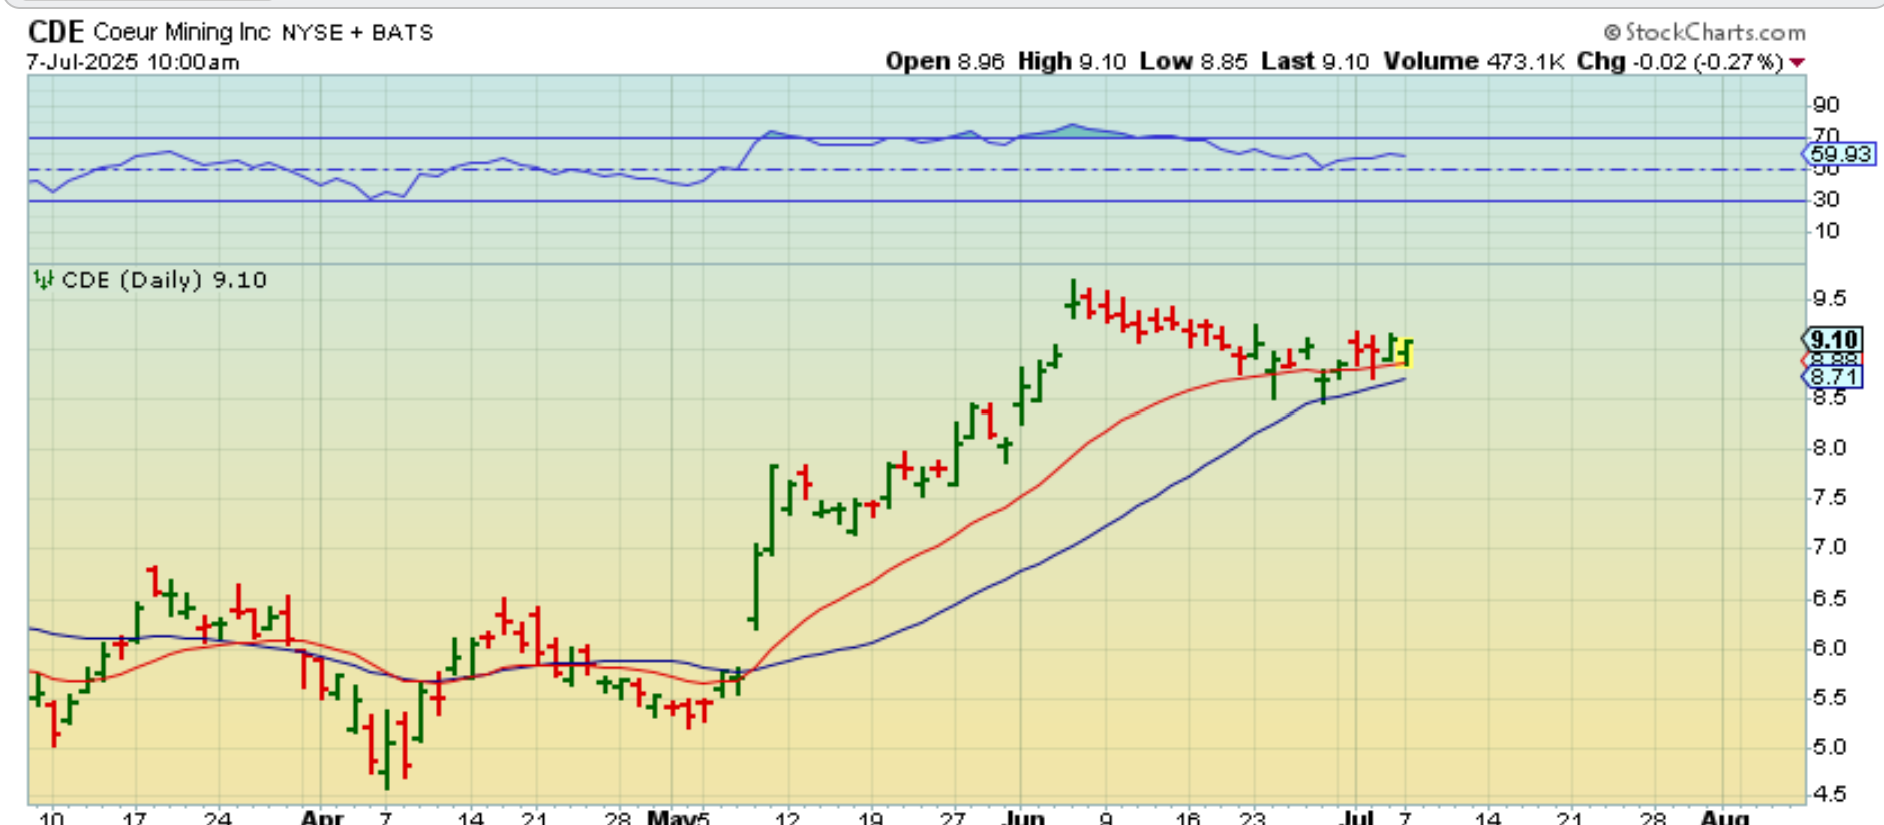Screen dimensions: 1884x825
Task: Click the black-bordered 9.10 price tag on axis
Action: [1834, 340]
